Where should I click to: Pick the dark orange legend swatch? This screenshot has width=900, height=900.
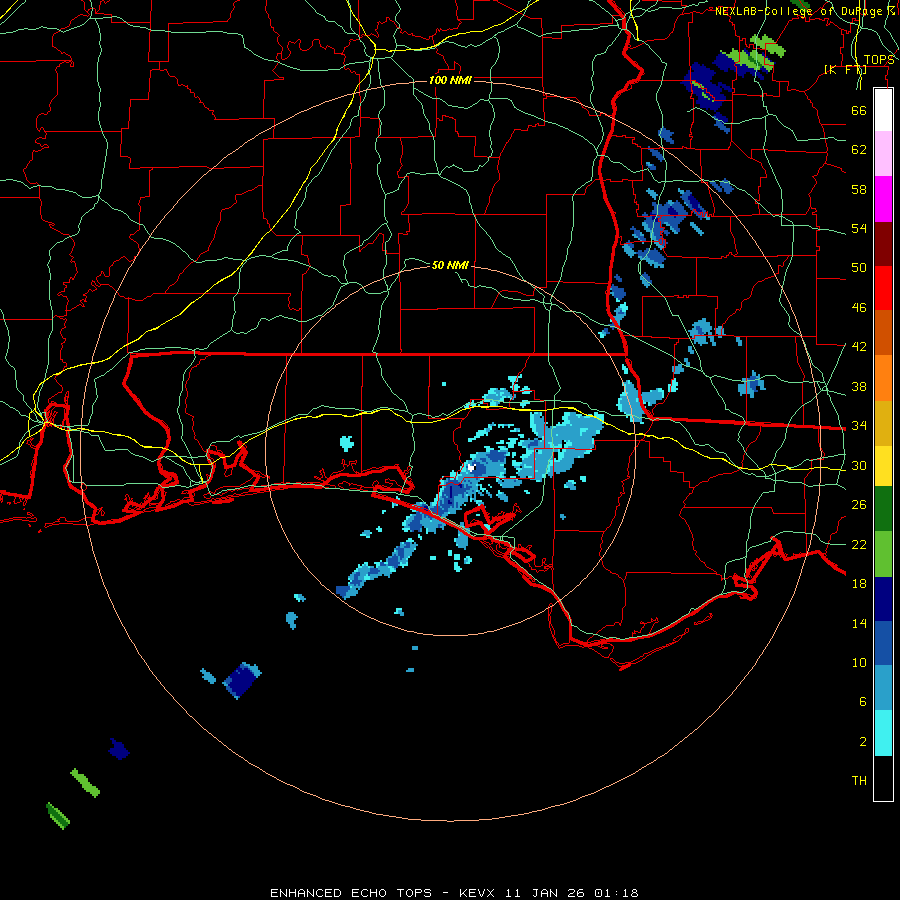click(883, 332)
